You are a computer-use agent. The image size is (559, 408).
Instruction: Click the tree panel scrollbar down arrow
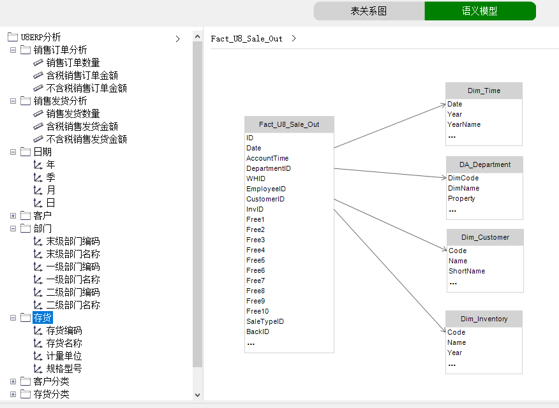click(198, 395)
